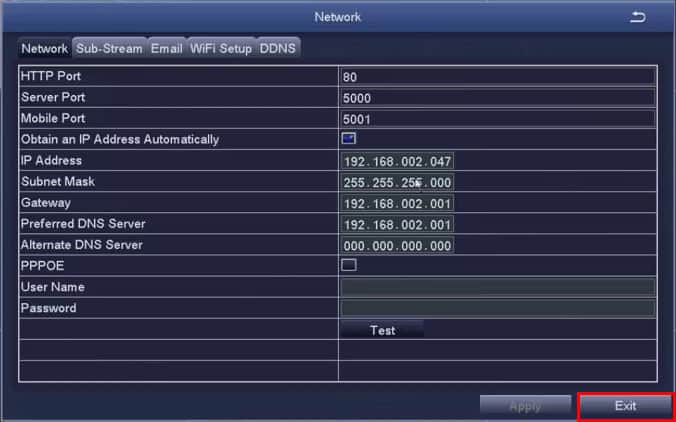Click the Preferred DNS Server field
The width and height of the screenshot is (676, 422).
(397, 224)
